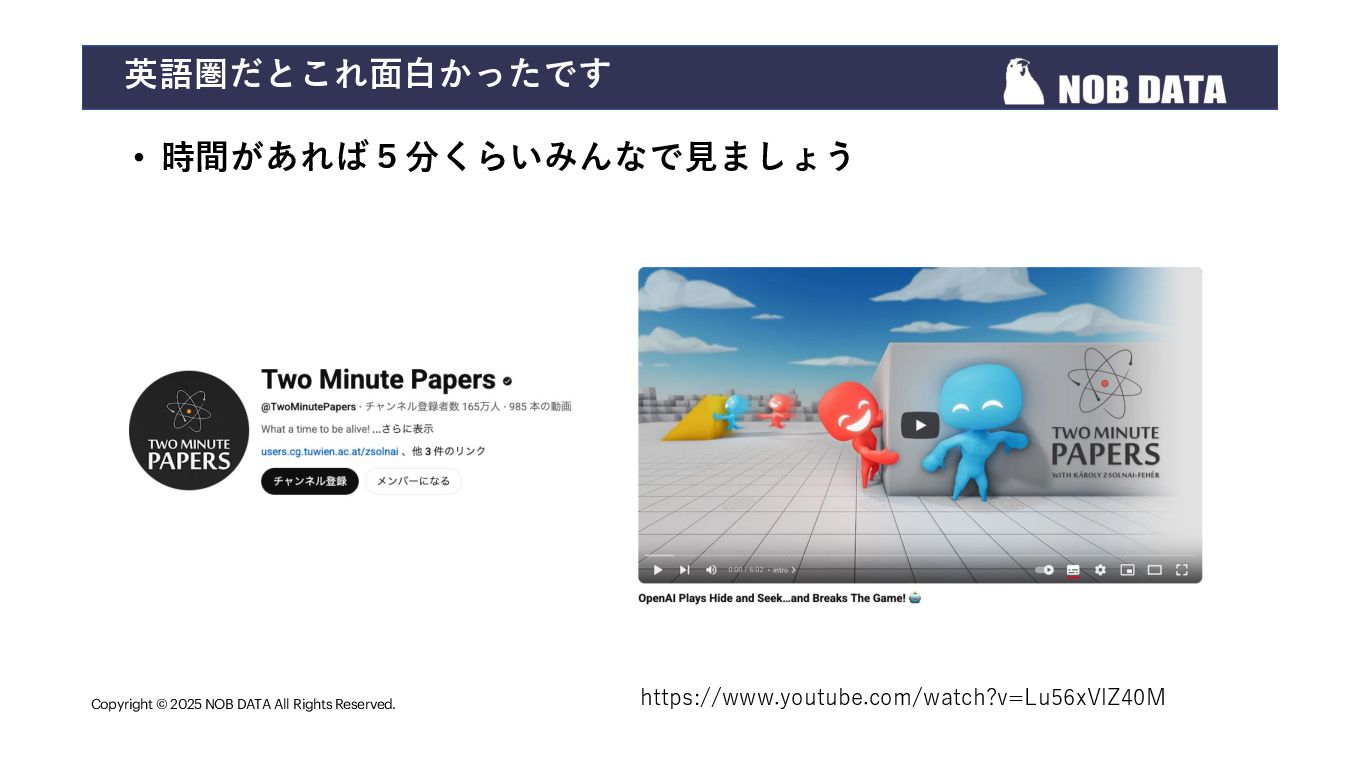Viewport: 1361px width, 765px height.
Task: Skip to next video
Action: pos(684,570)
